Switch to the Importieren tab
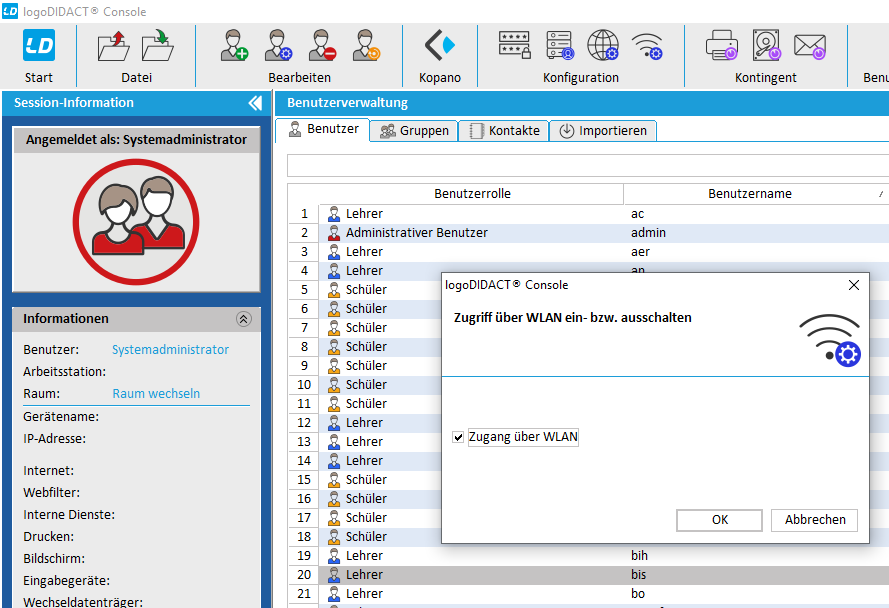The image size is (889, 608). pyautogui.click(x=603, y=131)
